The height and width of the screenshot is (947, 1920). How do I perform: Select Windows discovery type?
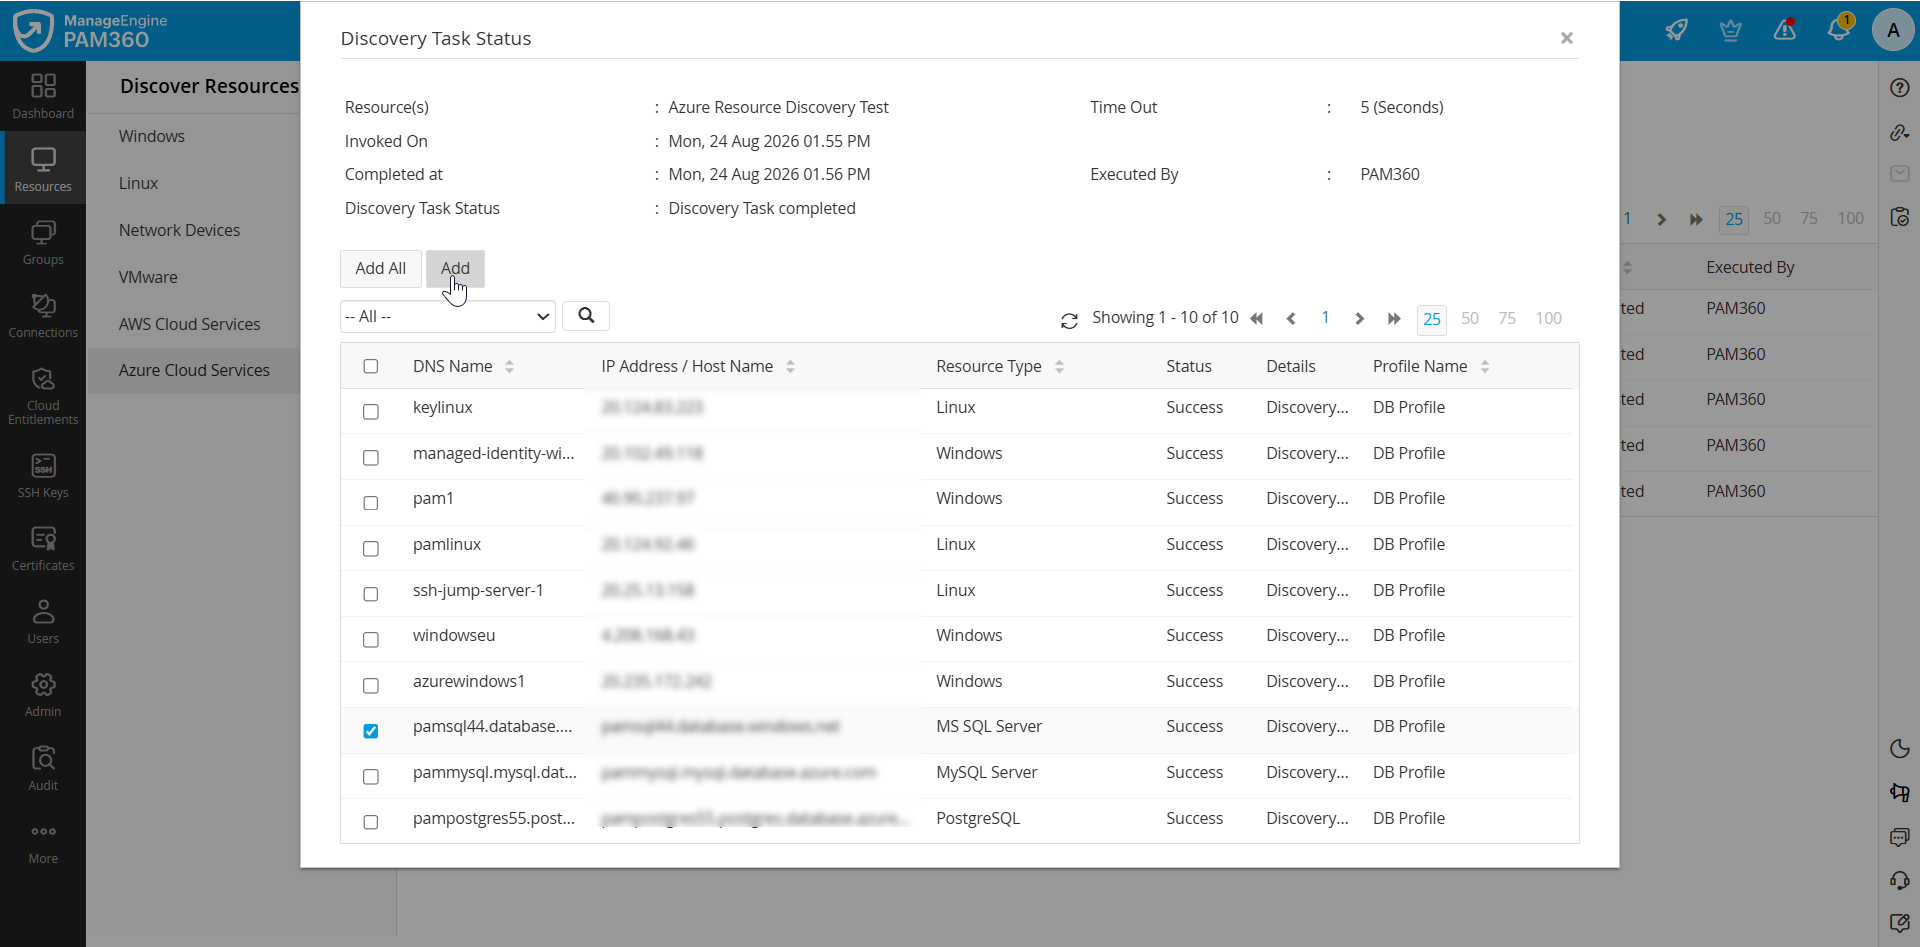152,136
